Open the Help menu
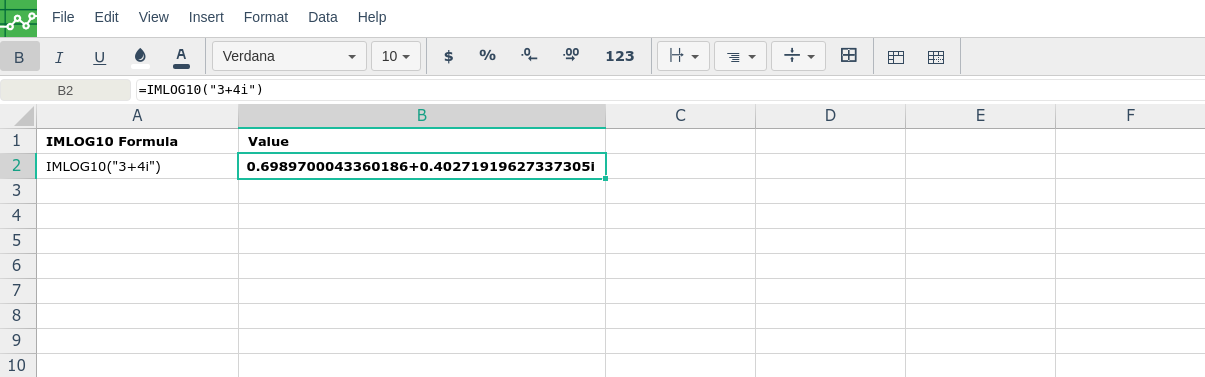Viewport: 1205px width, 377px height. pyautogui.click(x=372, y=17)
